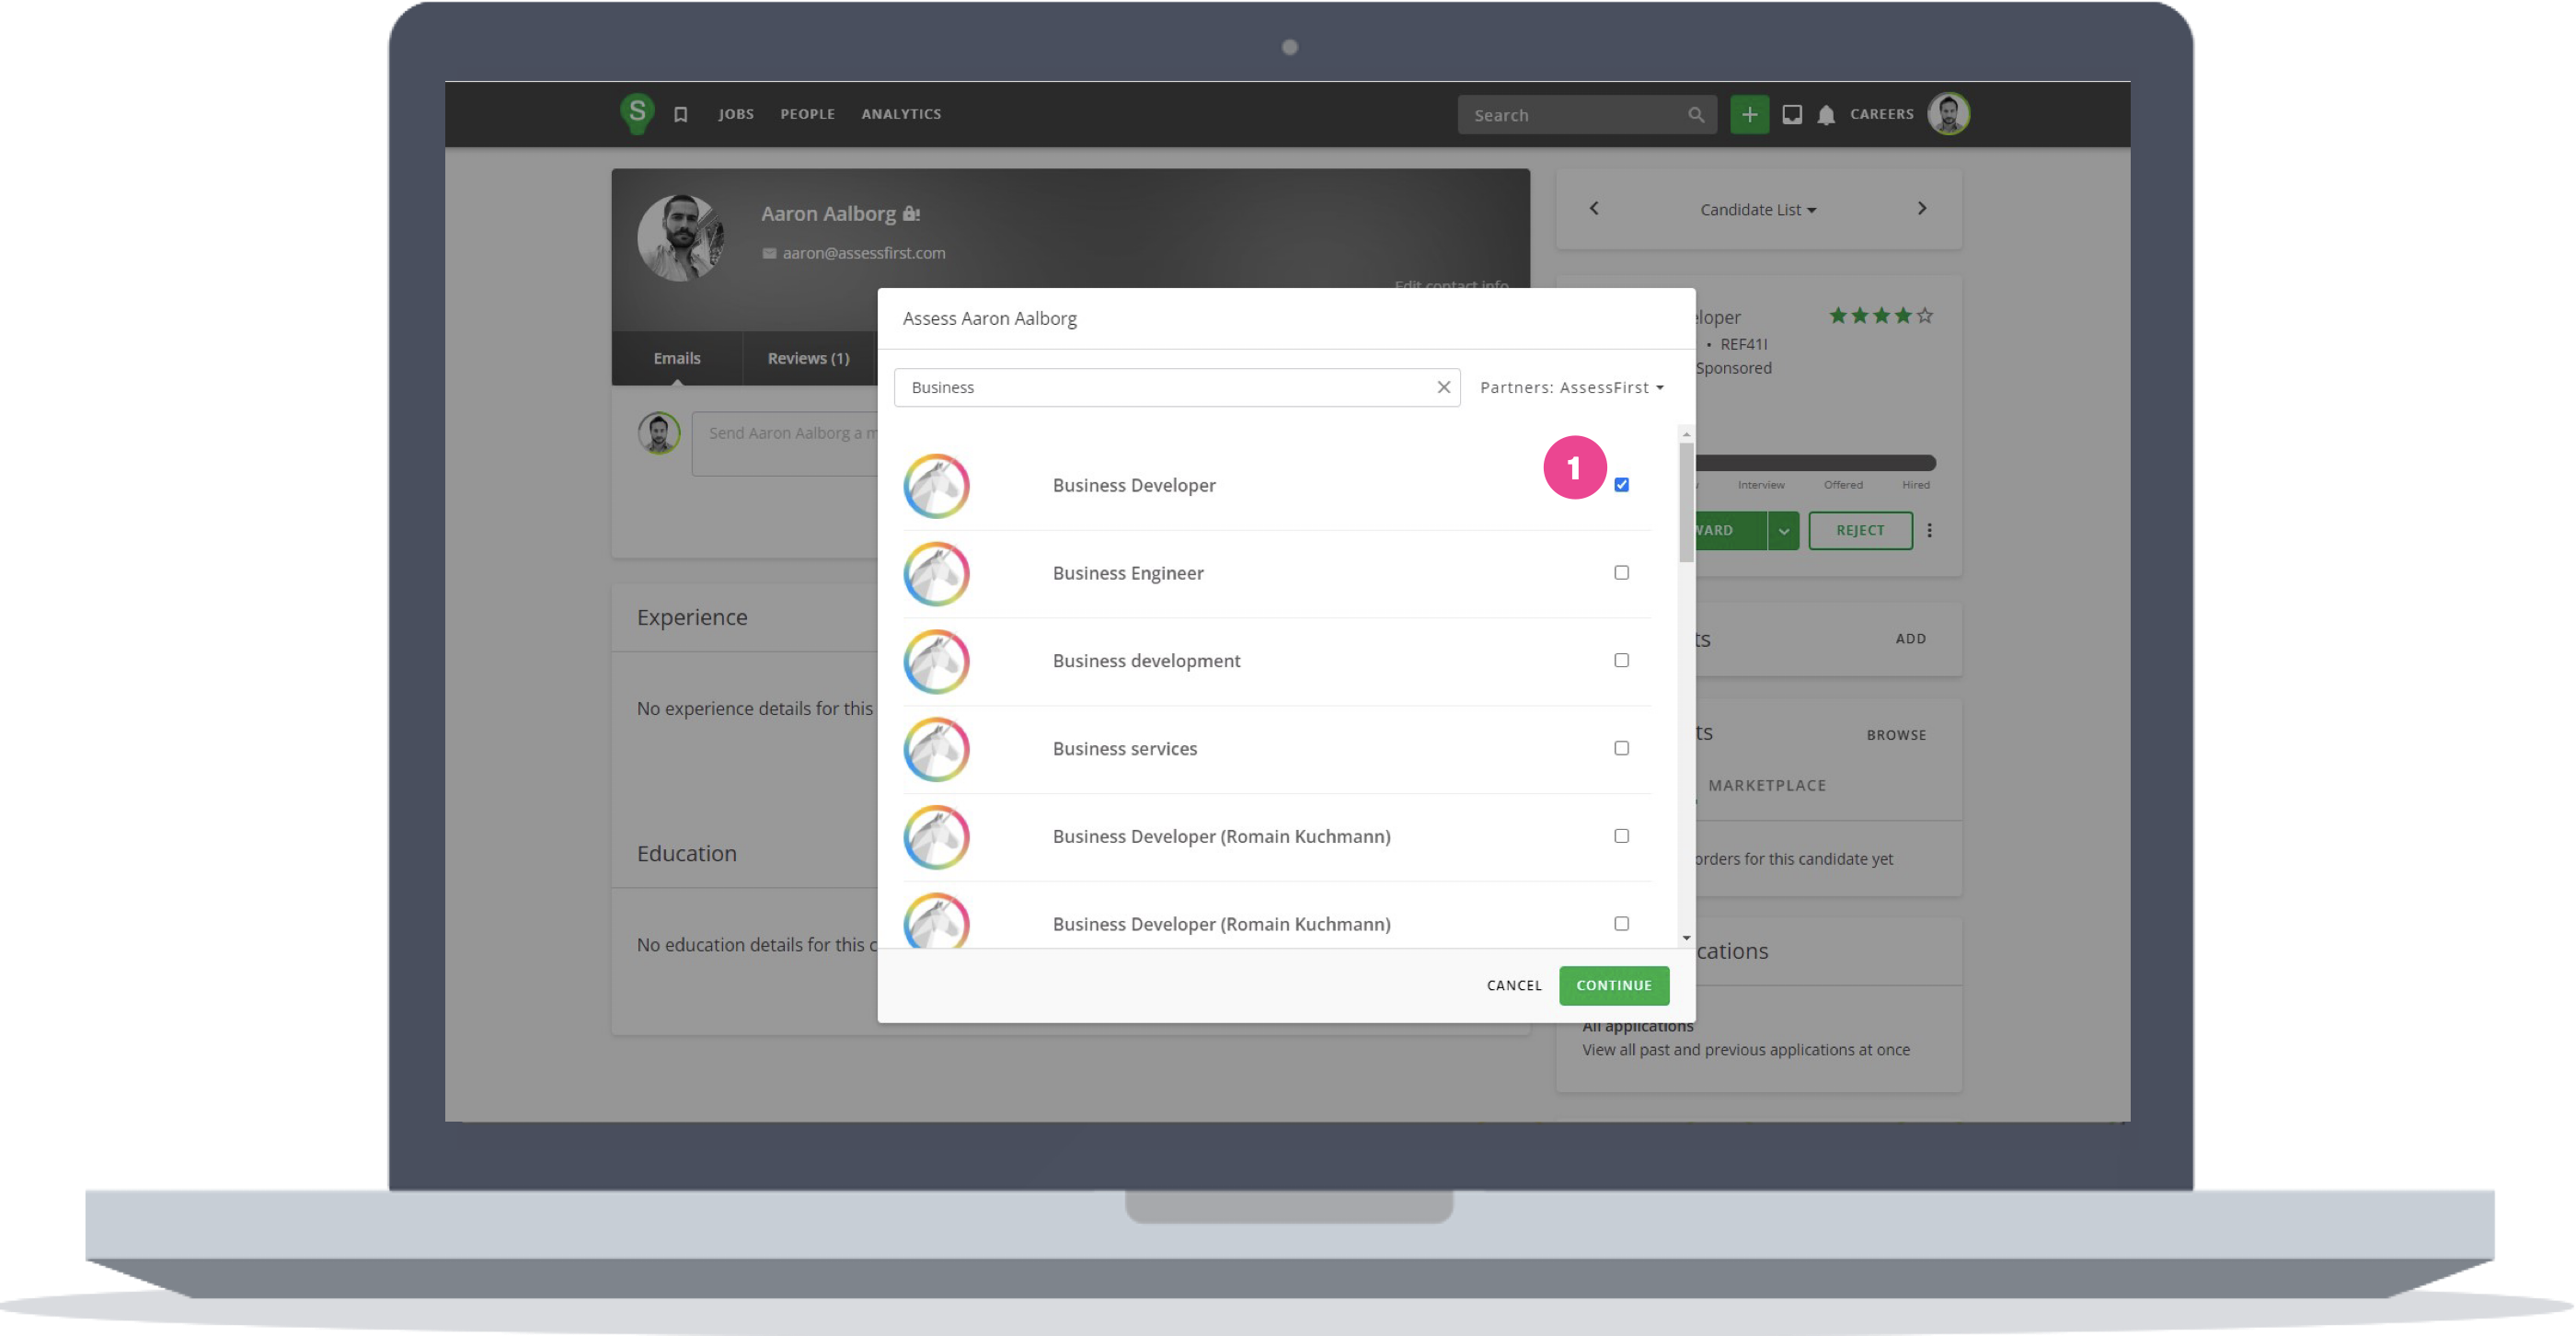Clear the Business search text with X
2576x1336 pixels.
tap(1443, 387)
